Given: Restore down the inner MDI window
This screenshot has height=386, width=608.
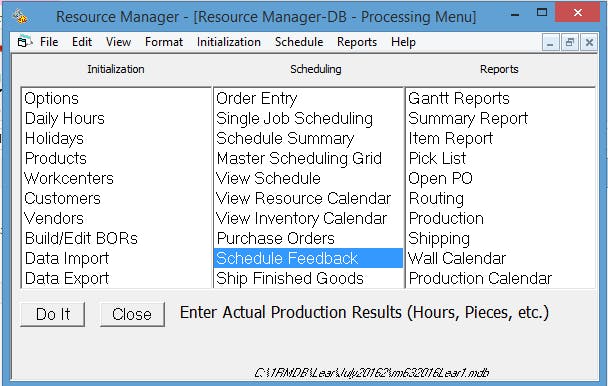Looking at the screenshot, I should 570,42.
